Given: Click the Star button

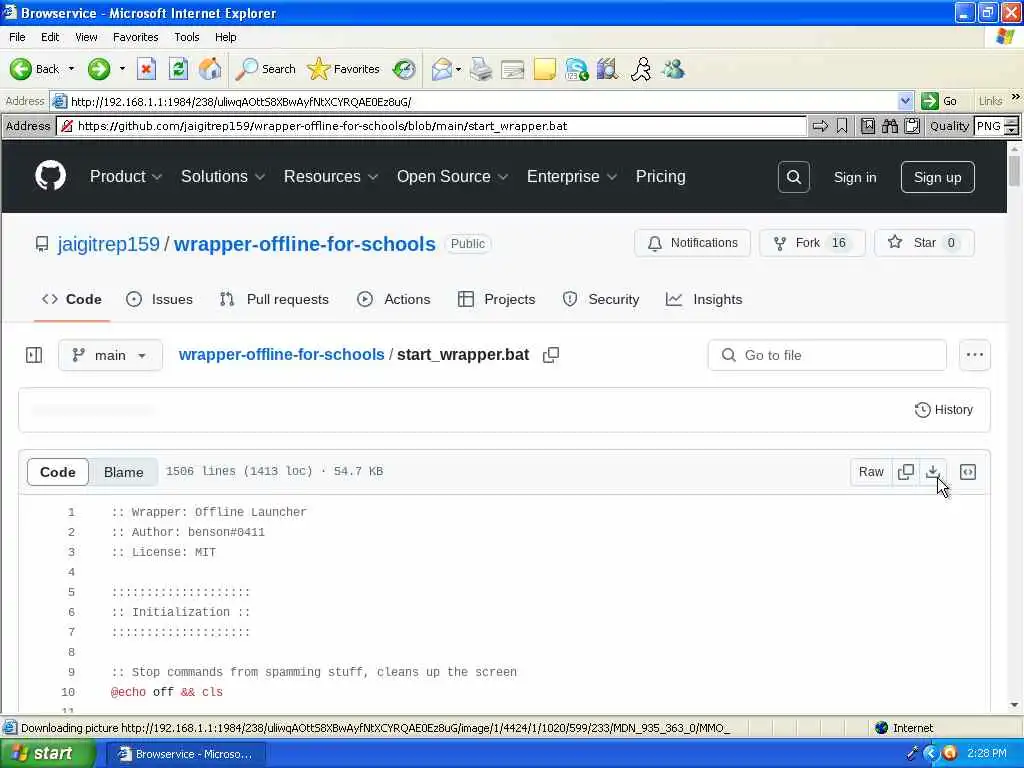Looking at the screenshot, I should pos(924,243).
